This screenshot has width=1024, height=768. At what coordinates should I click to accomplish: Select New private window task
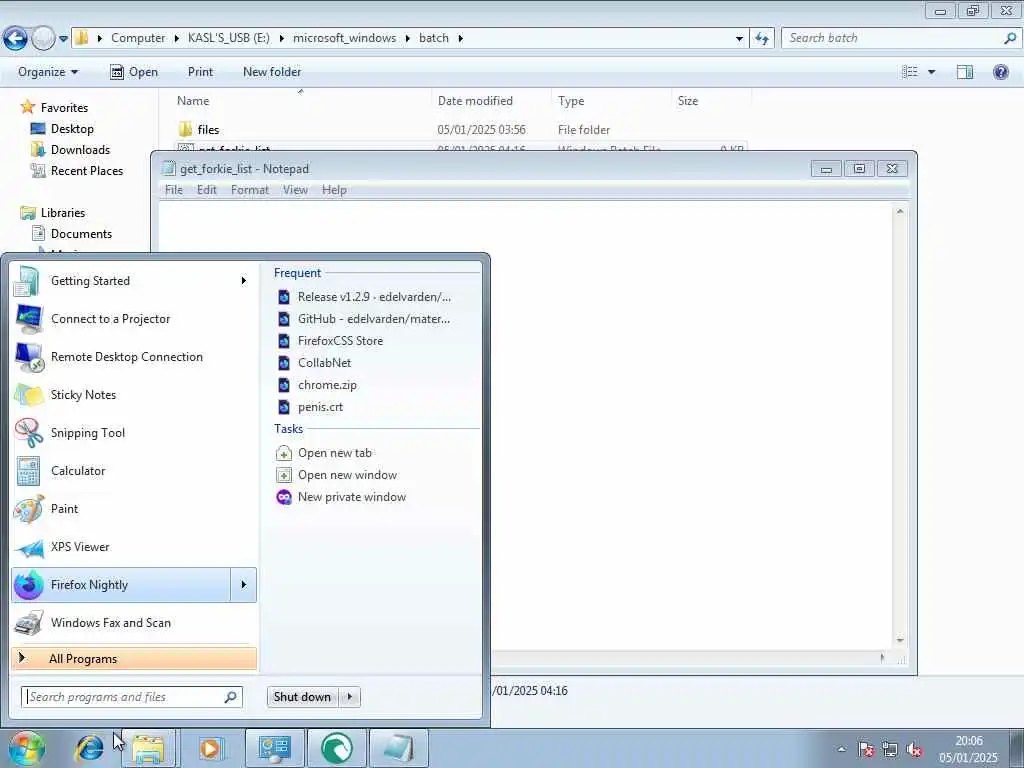pyautogui.click(x=352, y=497)
